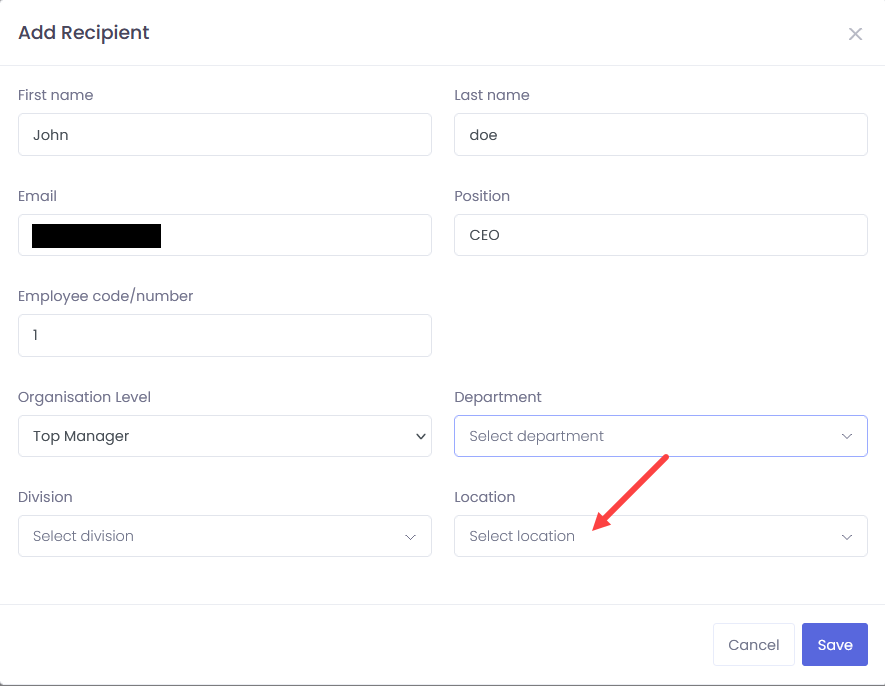Click the Organisation Level label

coord(84,397)
